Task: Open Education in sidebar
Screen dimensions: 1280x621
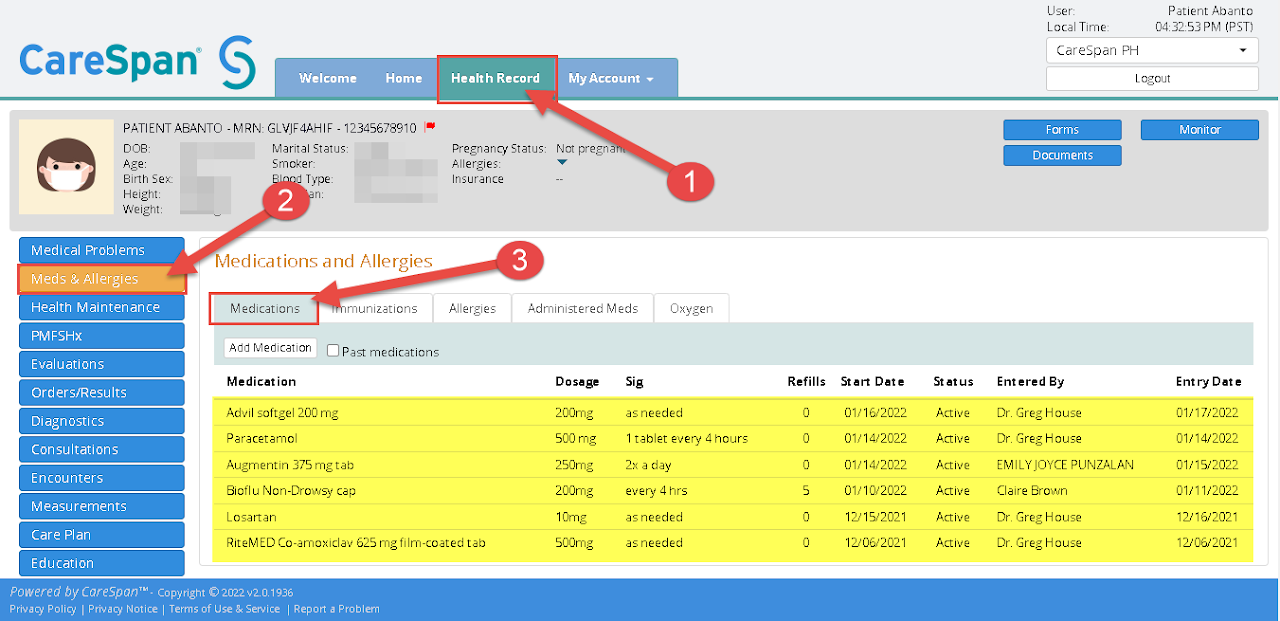Action: pos(102,563)
